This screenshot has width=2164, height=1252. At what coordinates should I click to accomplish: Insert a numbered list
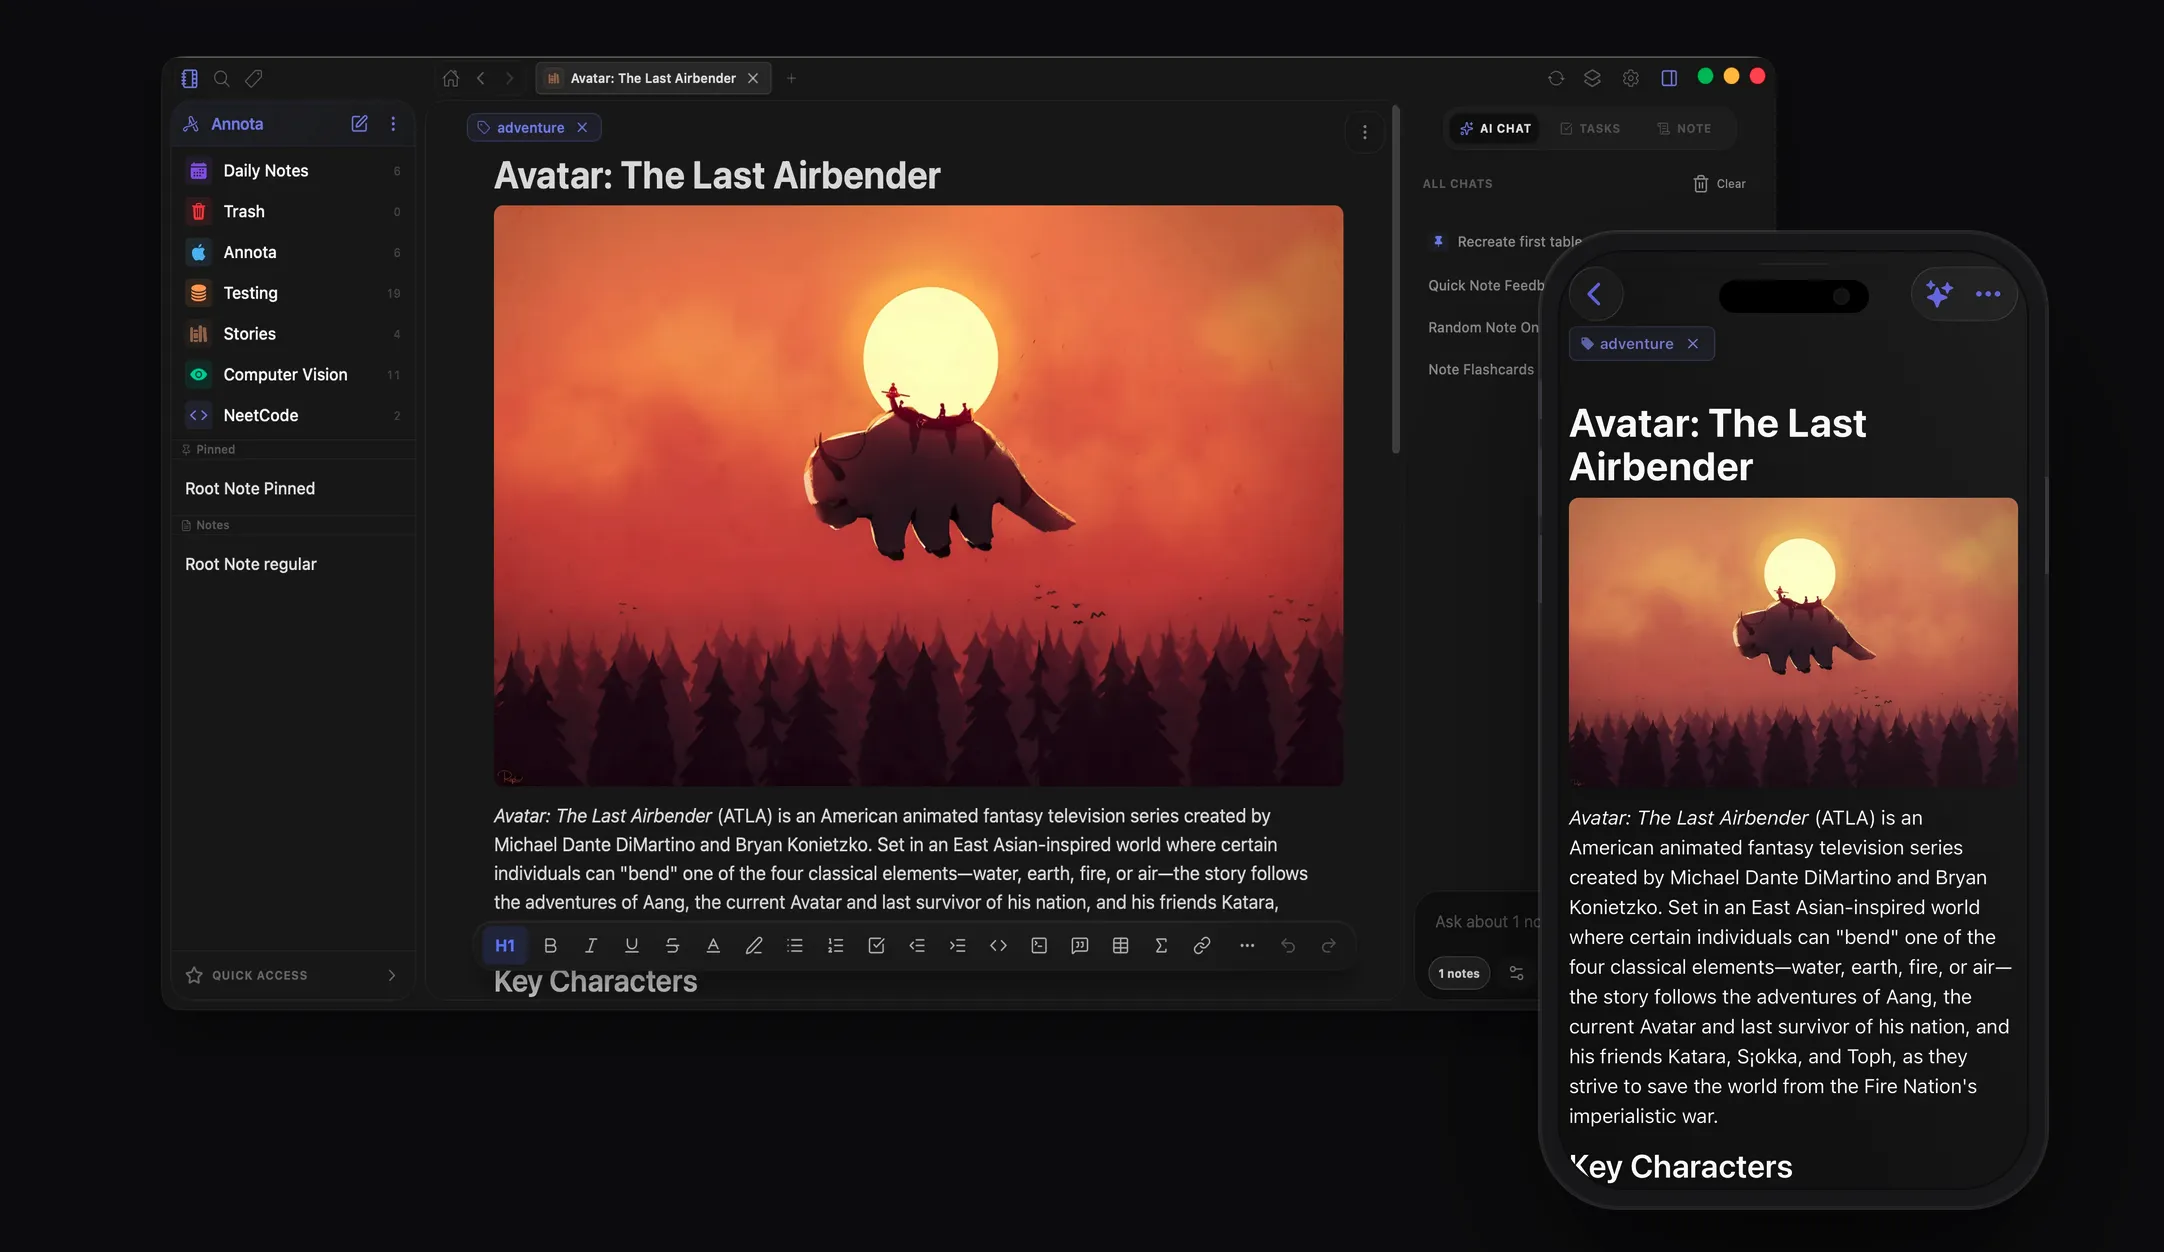click(836, 946)
